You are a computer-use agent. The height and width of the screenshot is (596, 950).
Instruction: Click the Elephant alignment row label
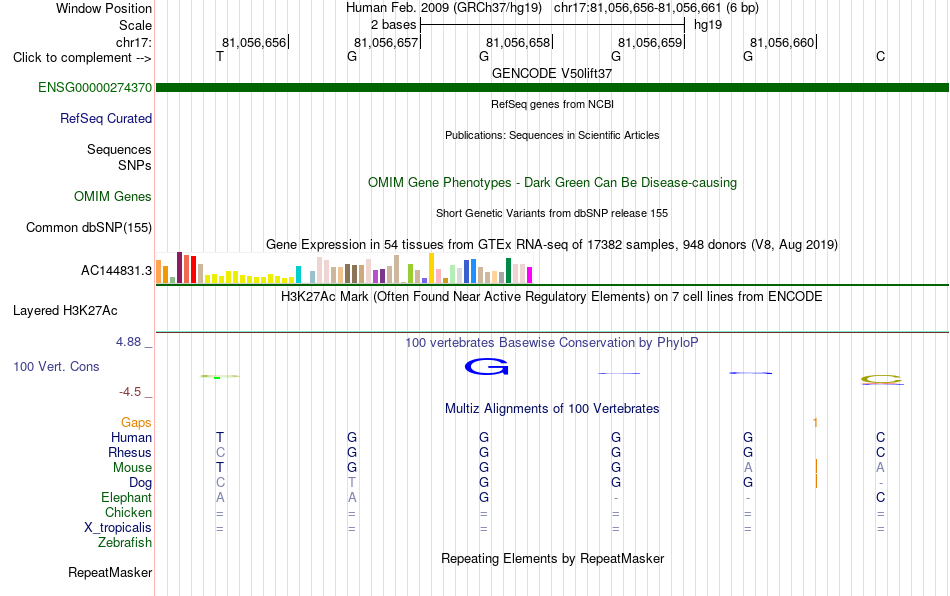126,497
